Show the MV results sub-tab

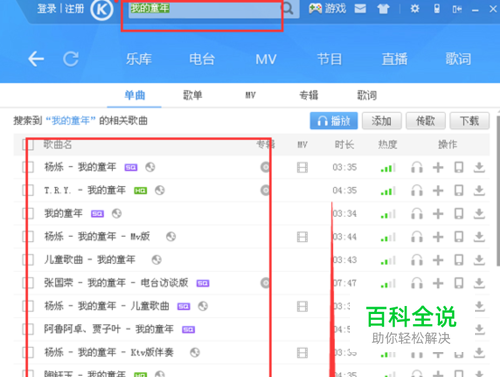pos(251,95)
